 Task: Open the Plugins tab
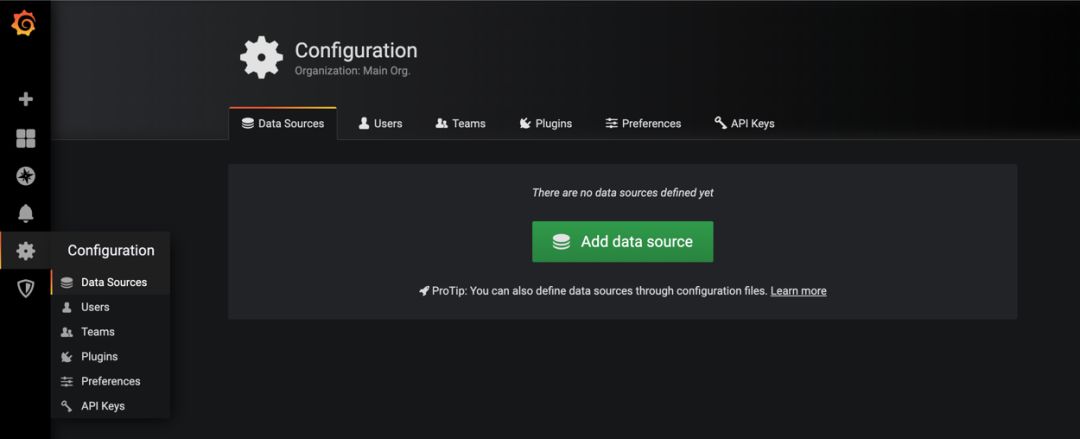click(x=546, y=123)
